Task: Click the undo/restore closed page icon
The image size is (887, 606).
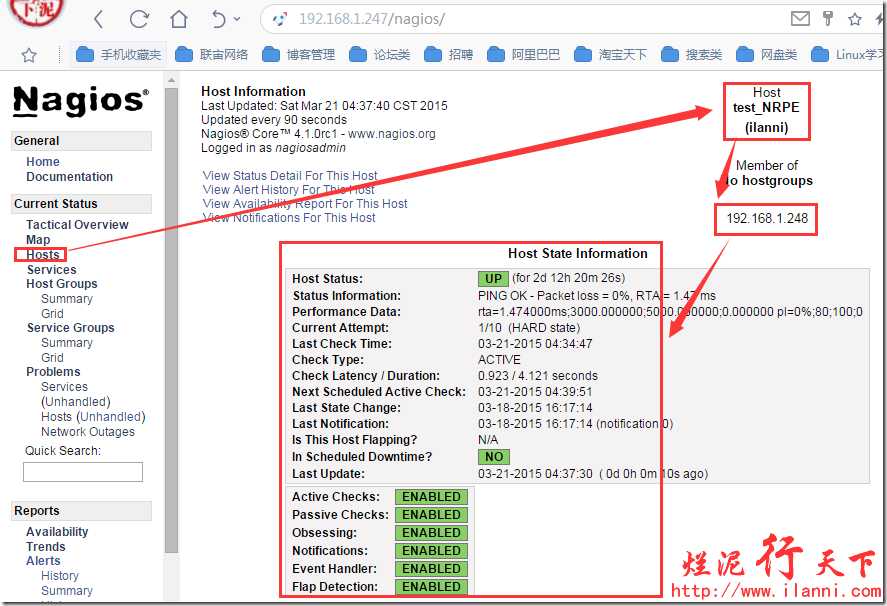Action: pyautogui.click(x=219, y=19)
